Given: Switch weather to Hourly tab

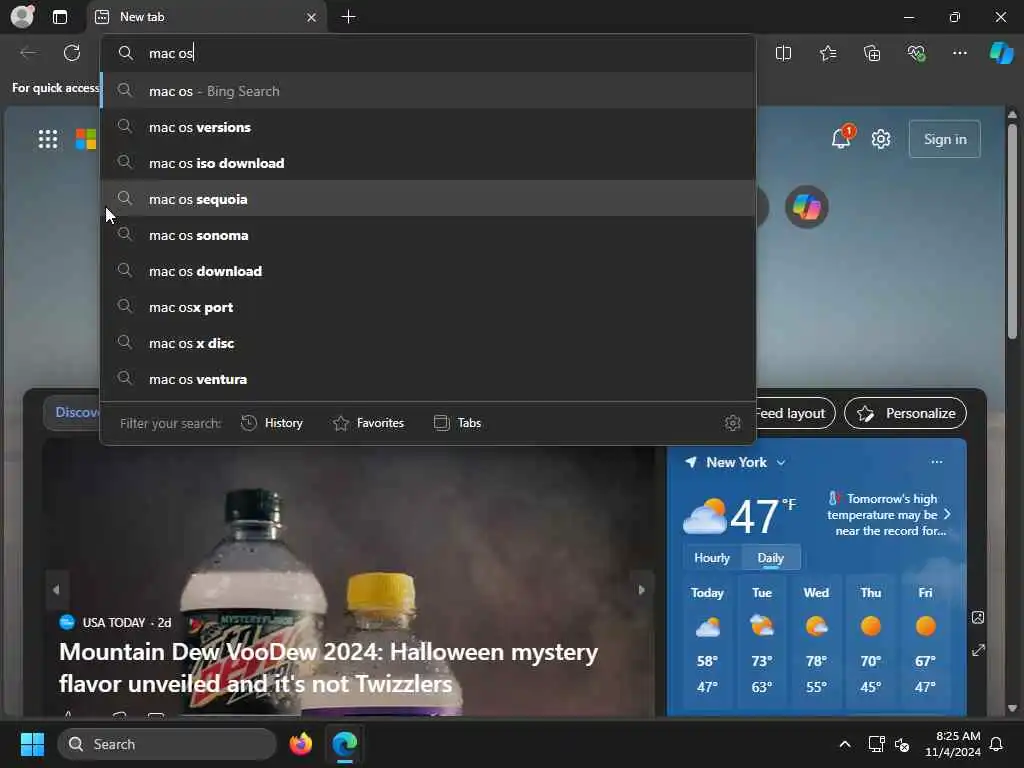Looking at the screenshot, I should 712,558.
